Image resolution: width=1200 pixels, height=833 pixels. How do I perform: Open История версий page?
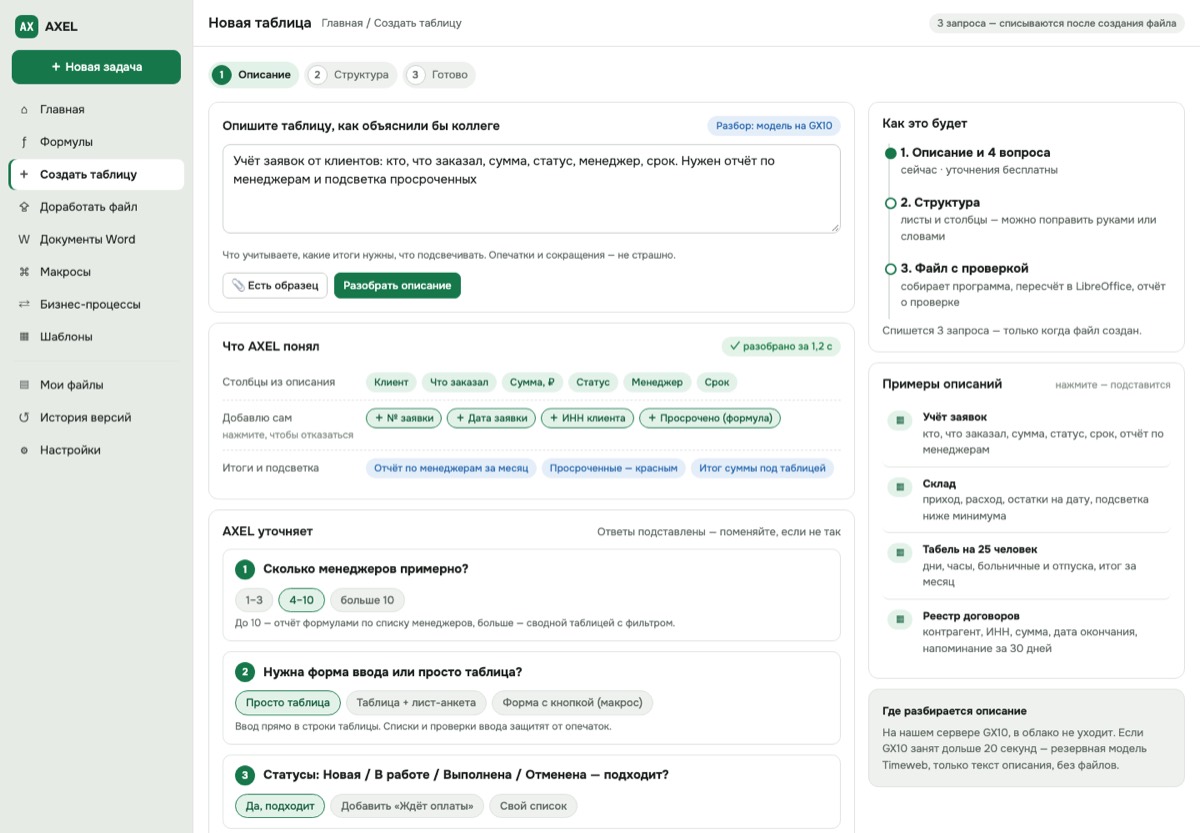coord(96,418)
